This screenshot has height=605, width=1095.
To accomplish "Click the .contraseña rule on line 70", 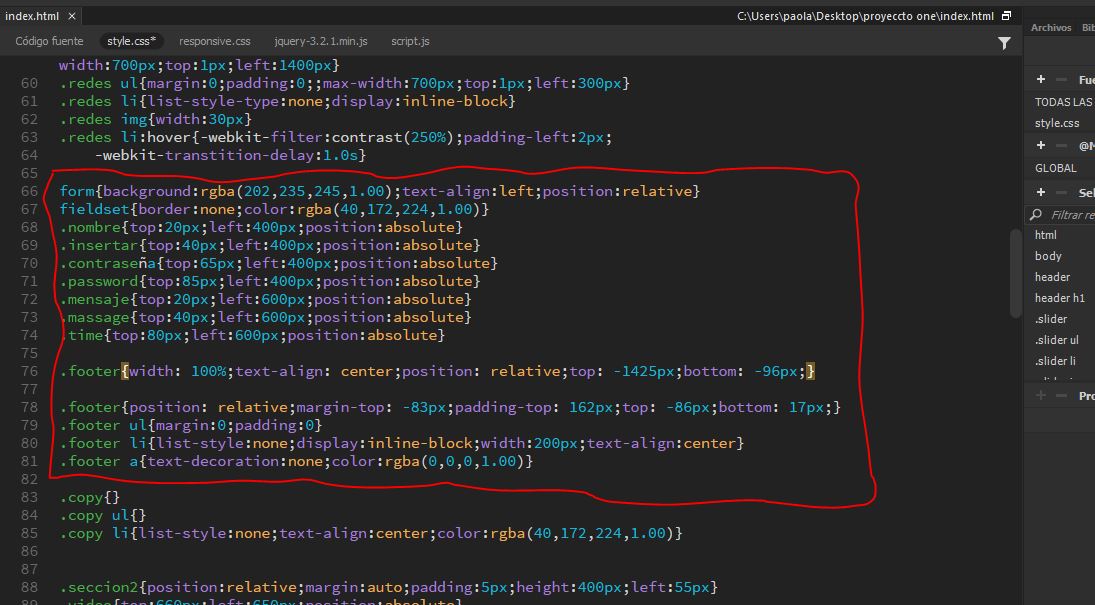I will pyautogui.click(x=279, y=263).
